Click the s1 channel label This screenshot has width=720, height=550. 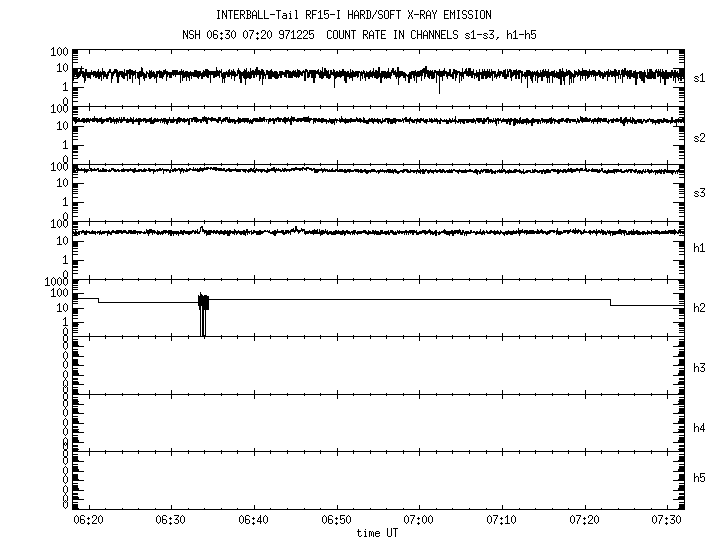700,77
